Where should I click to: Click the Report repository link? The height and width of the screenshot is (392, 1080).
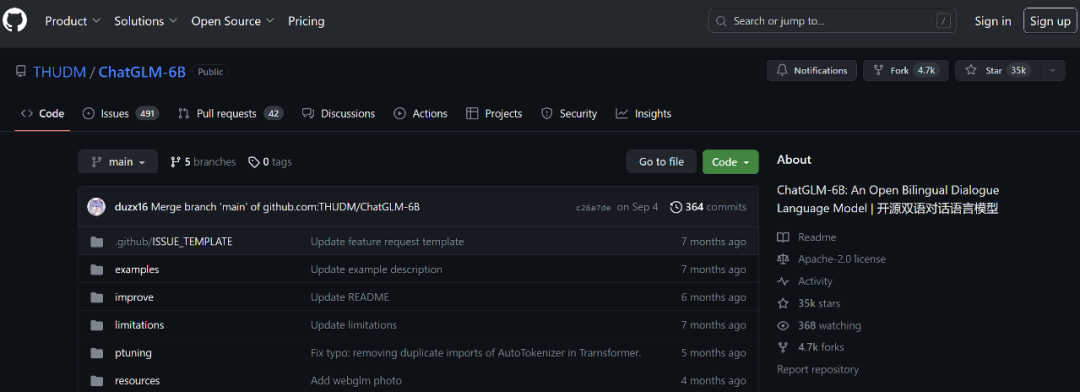(818, 369)
